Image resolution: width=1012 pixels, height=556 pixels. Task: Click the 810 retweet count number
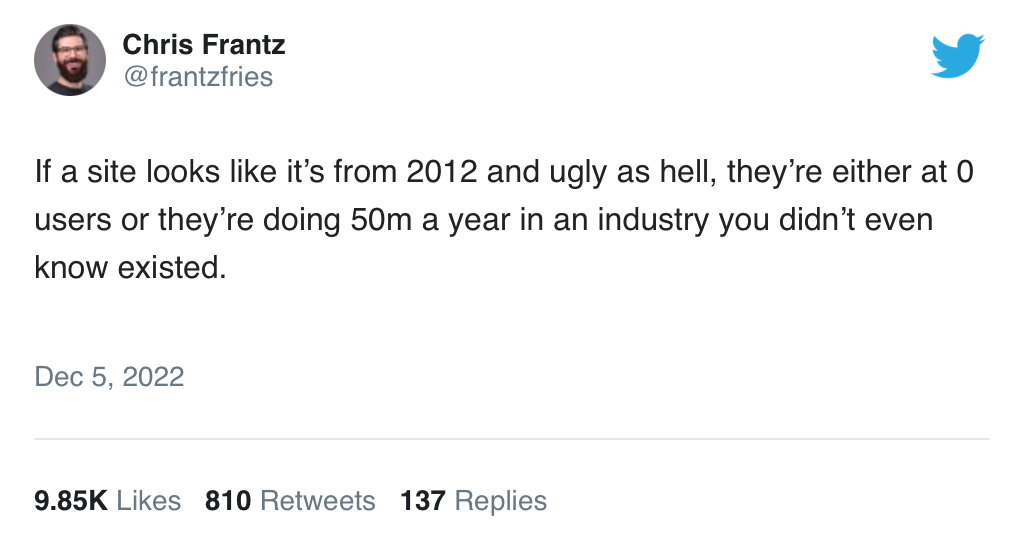[227, 500]
